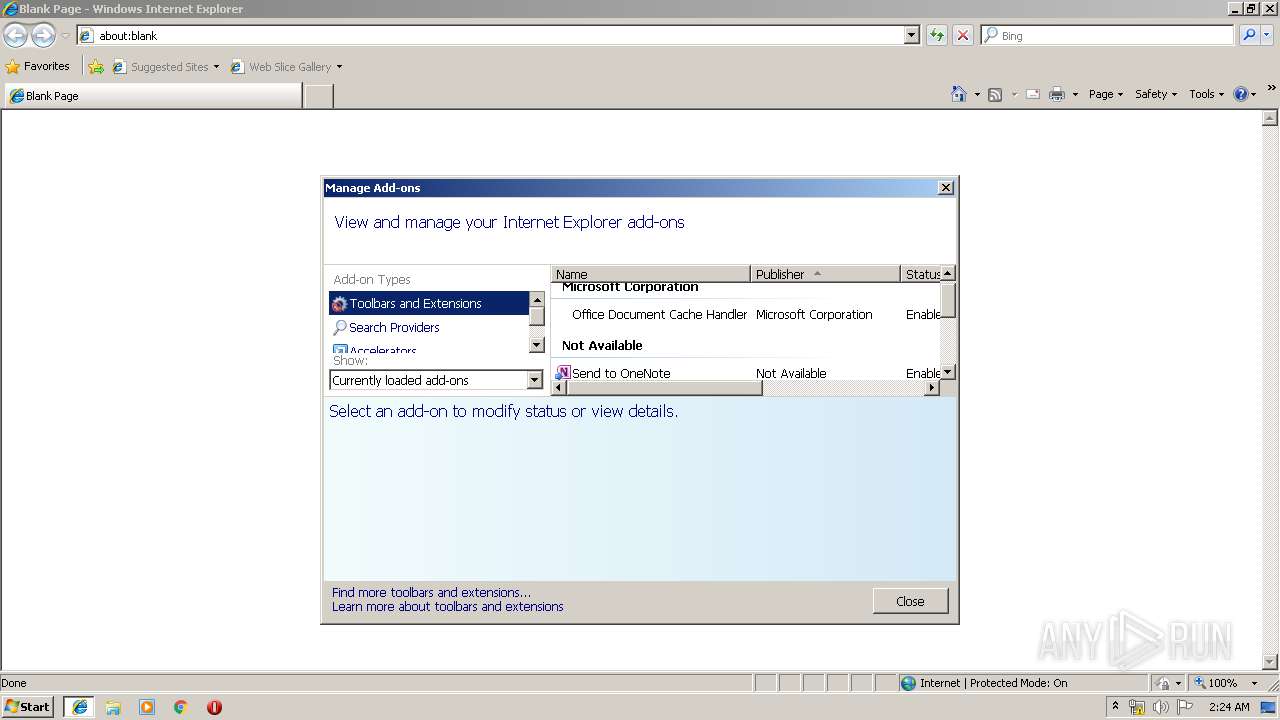
Task: Click the Add to Favorites Bar star icon
Action: pos(96,67)
